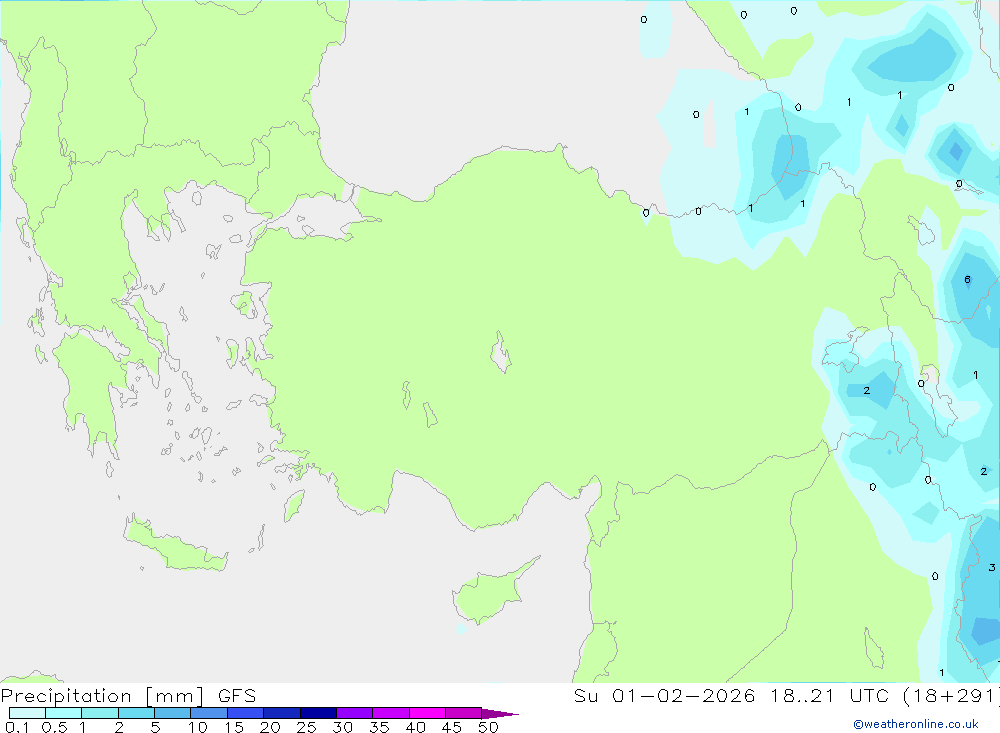Pick the 5–10 mm legend swatch
This screenshot has width=1000, height=733.
click(x=173, y=713)
